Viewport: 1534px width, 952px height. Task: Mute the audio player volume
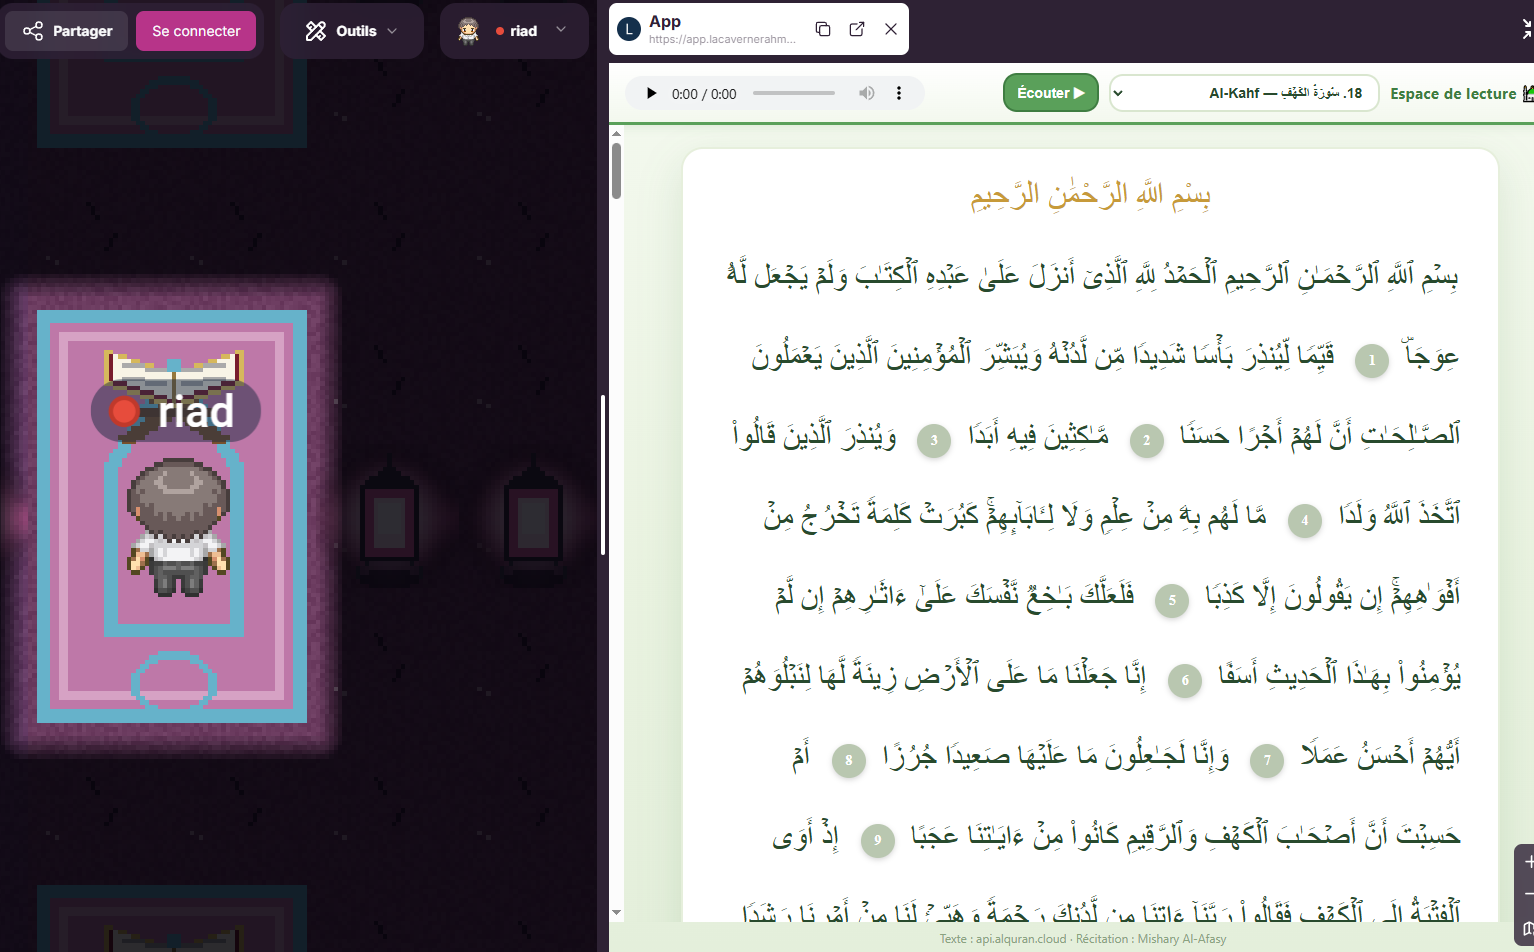coord(866,93)
